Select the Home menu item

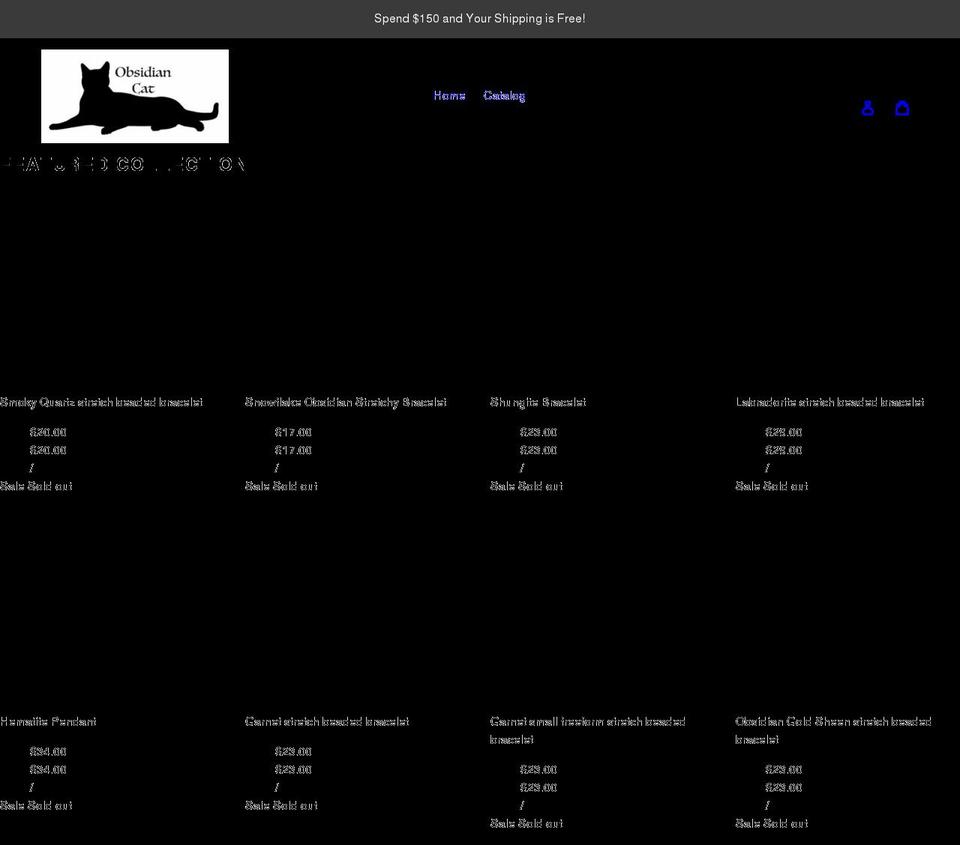[449, 95]
